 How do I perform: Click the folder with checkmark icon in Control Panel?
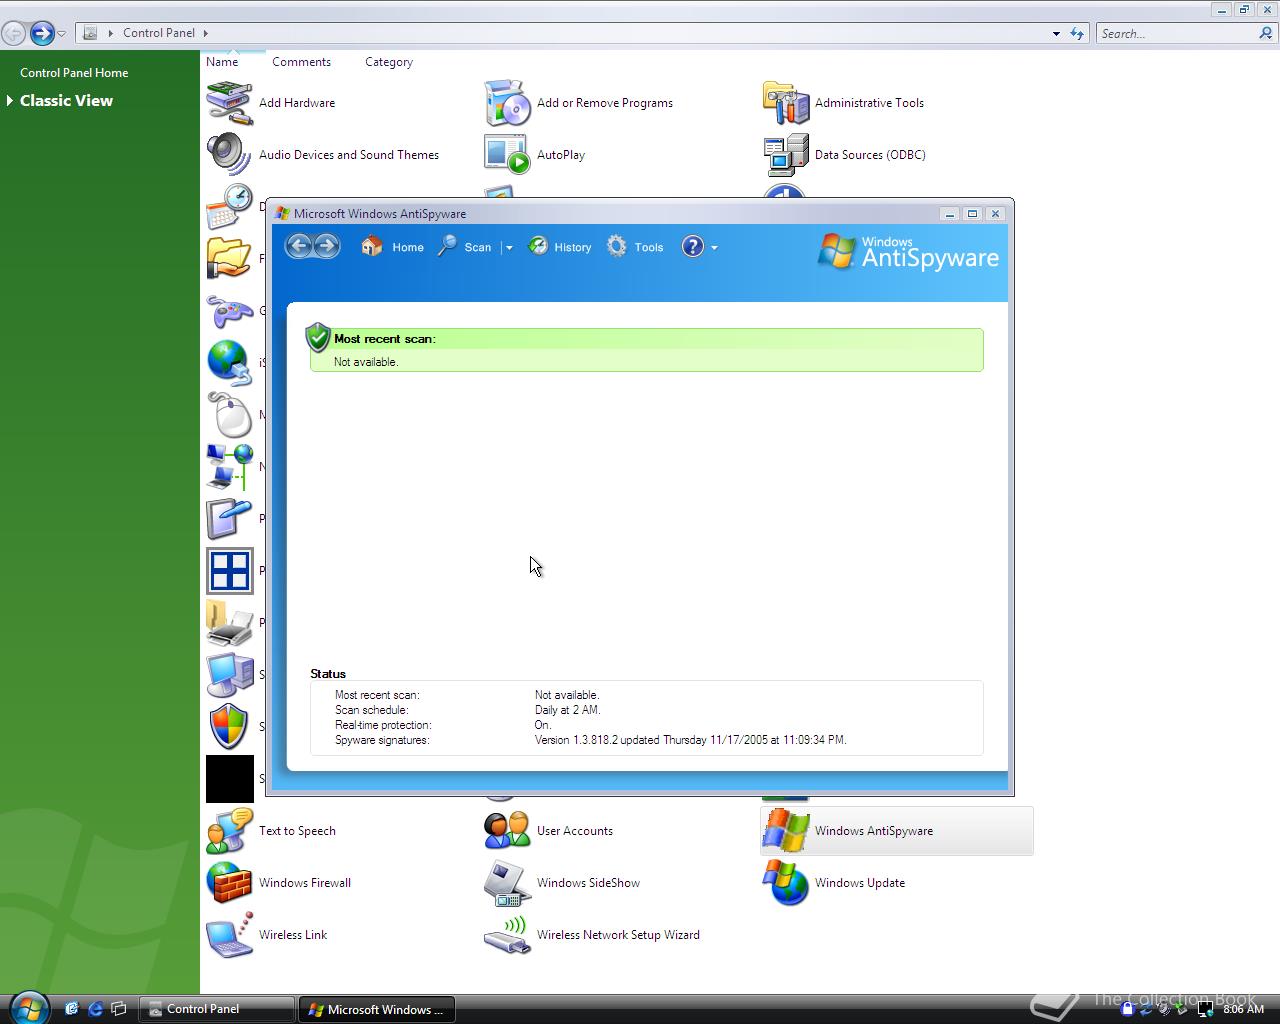(229, 259)
